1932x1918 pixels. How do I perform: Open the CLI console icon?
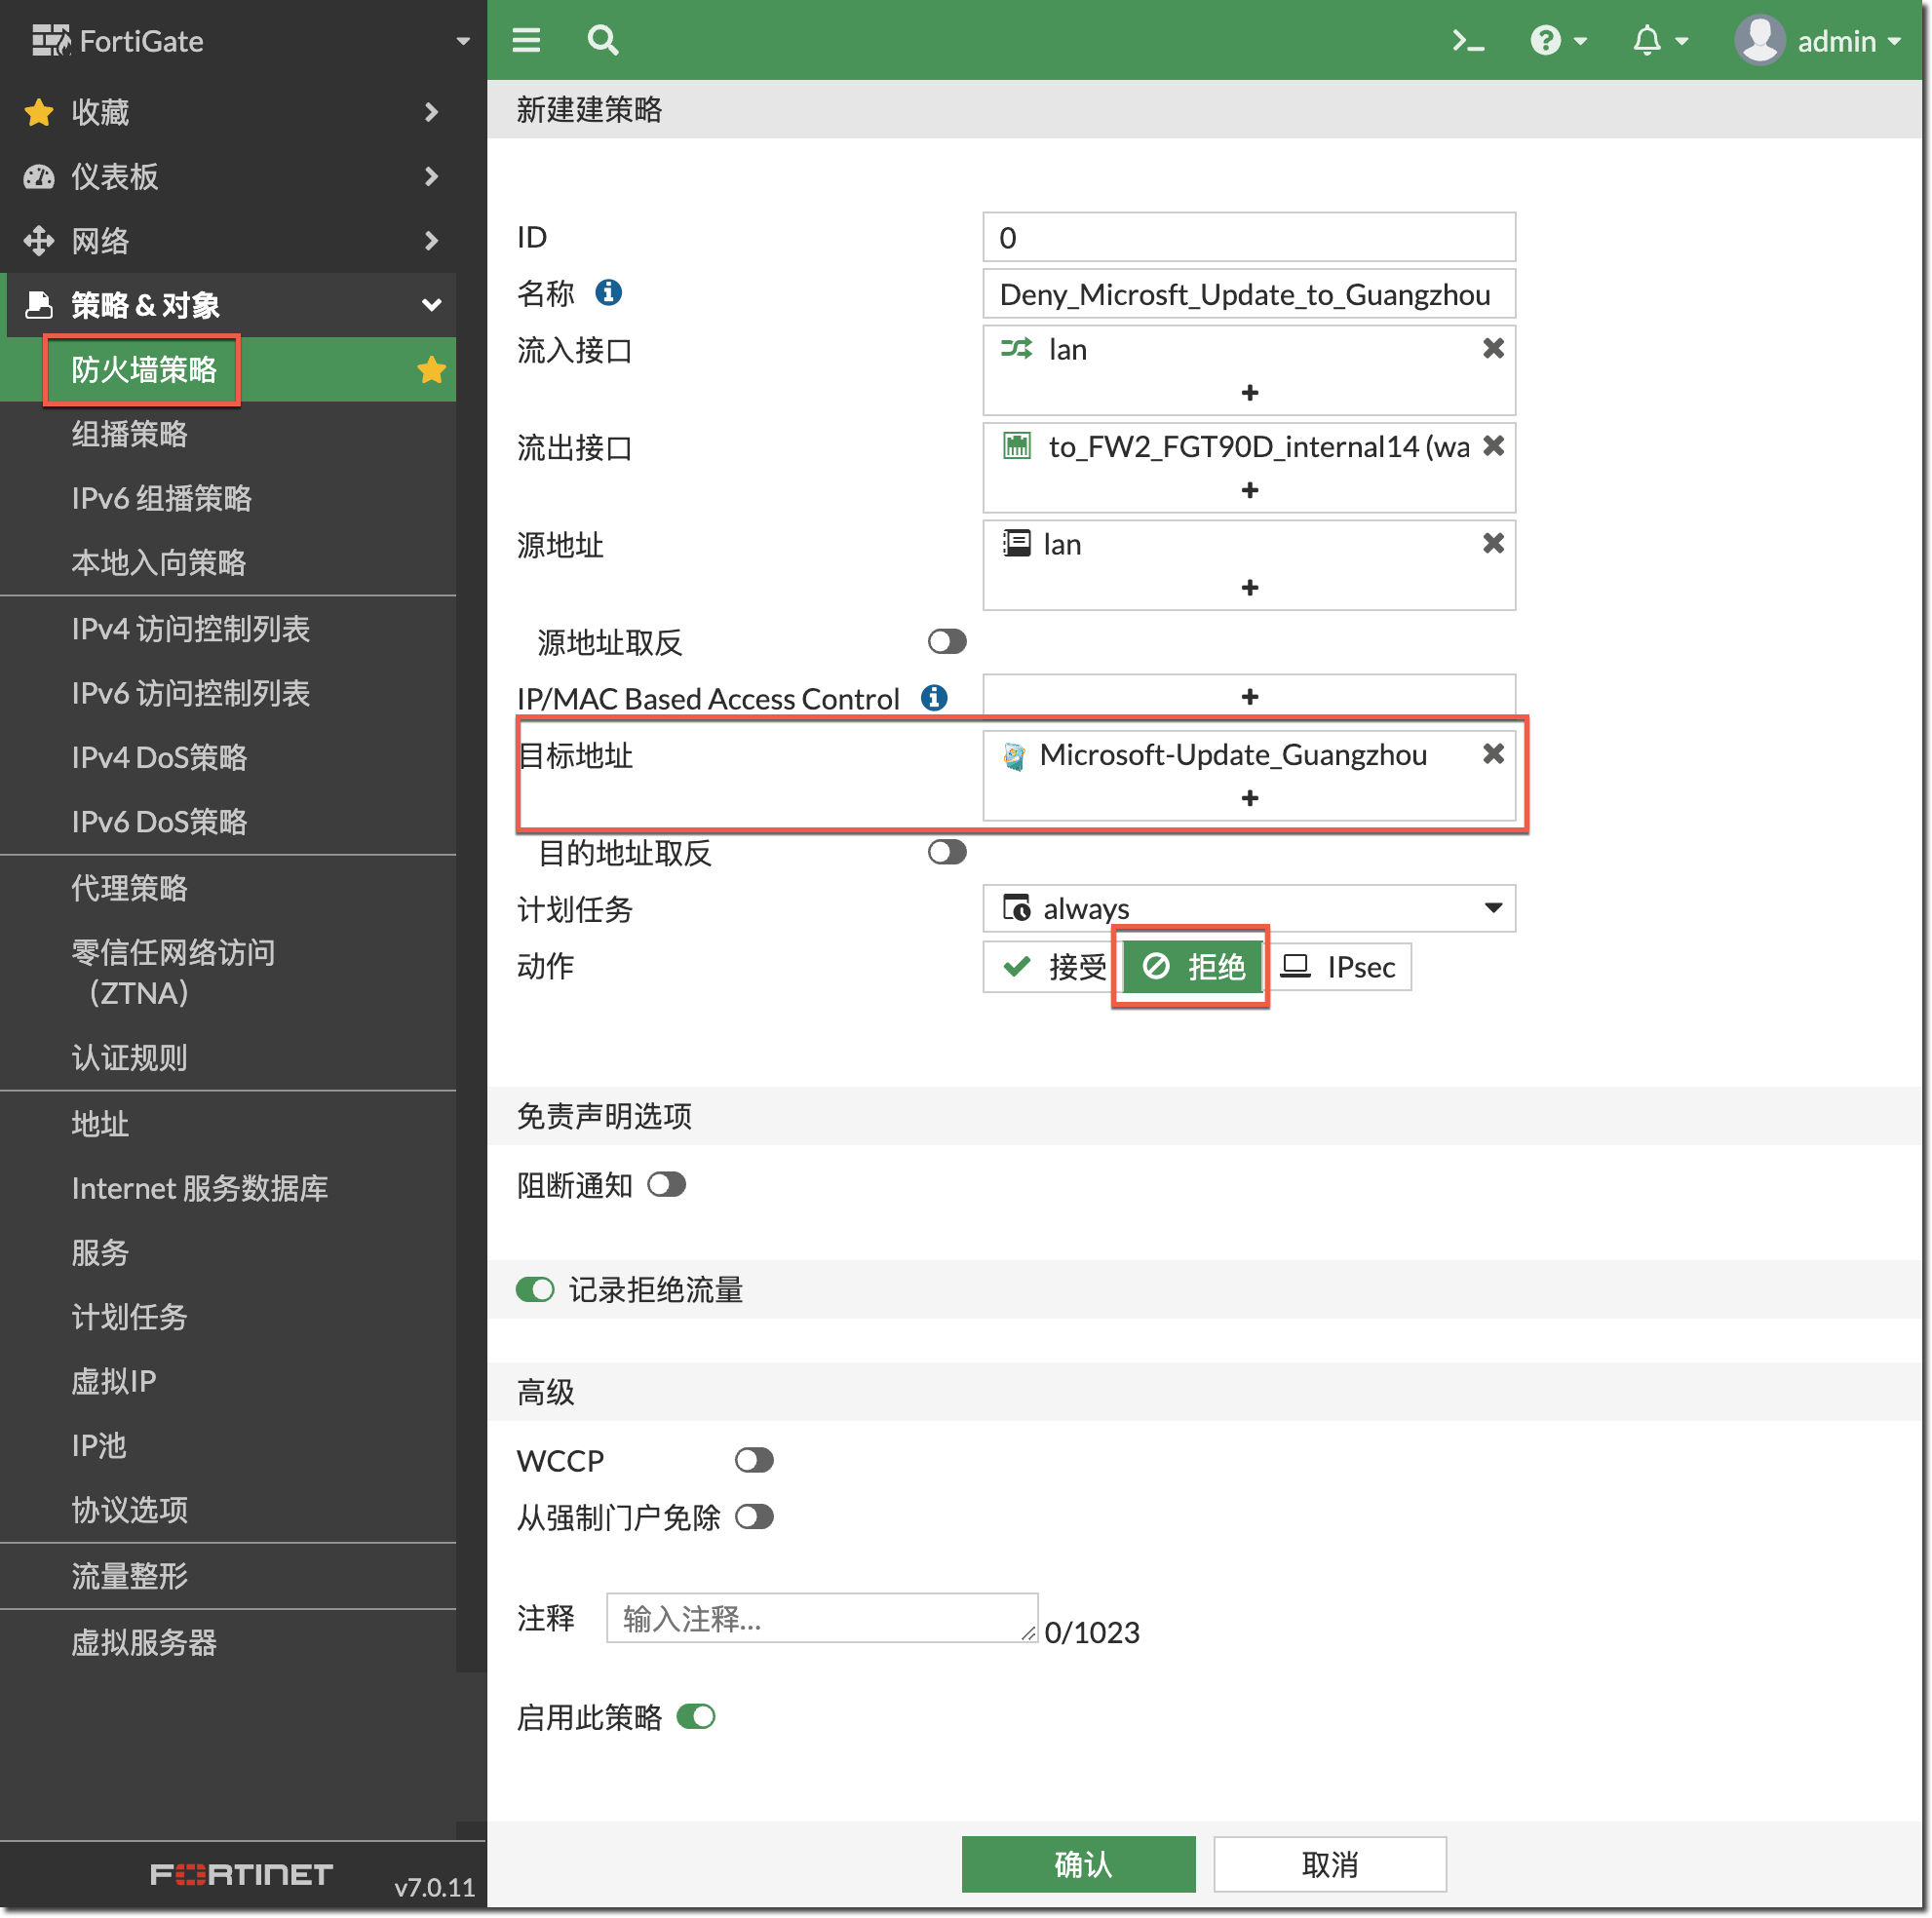[x=1467, y=41]
